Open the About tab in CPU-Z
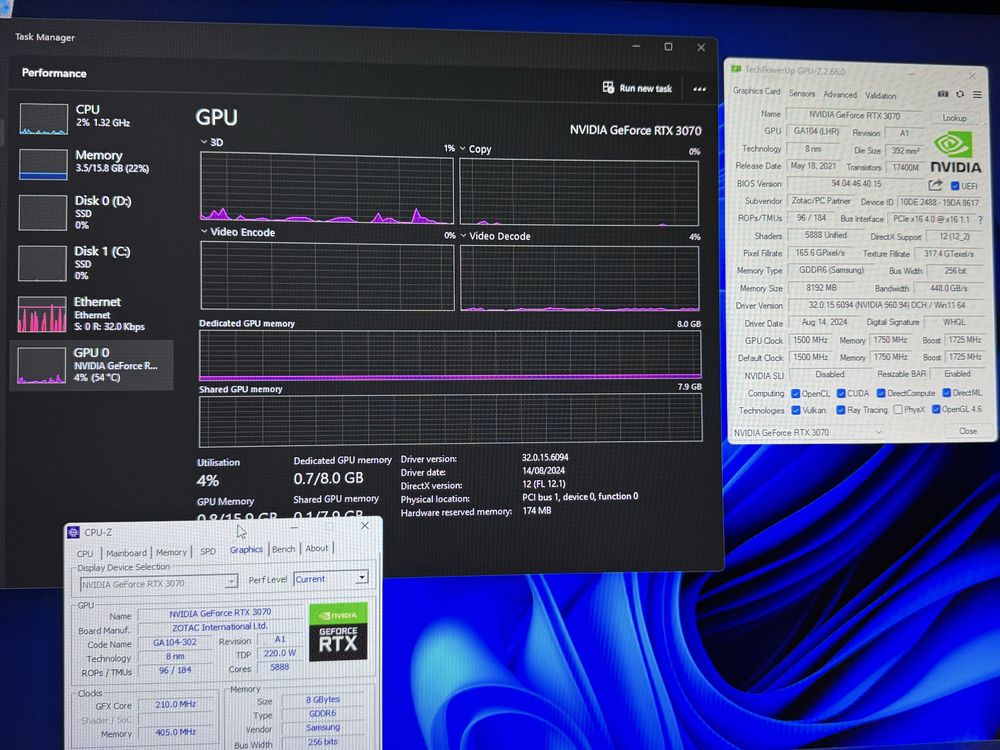Screen dimensions: 1000x750 click(x=316, y=548)
